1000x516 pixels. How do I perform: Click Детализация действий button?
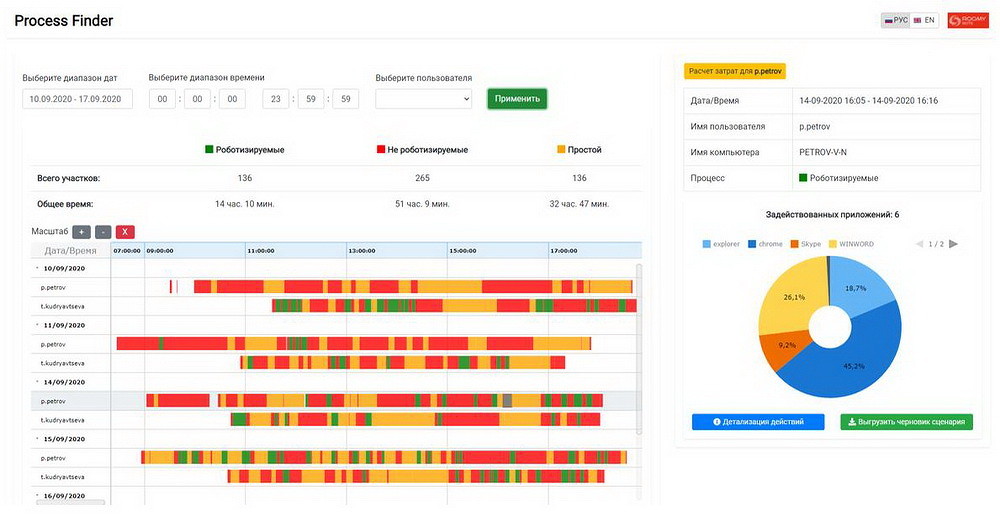[758, 422]
